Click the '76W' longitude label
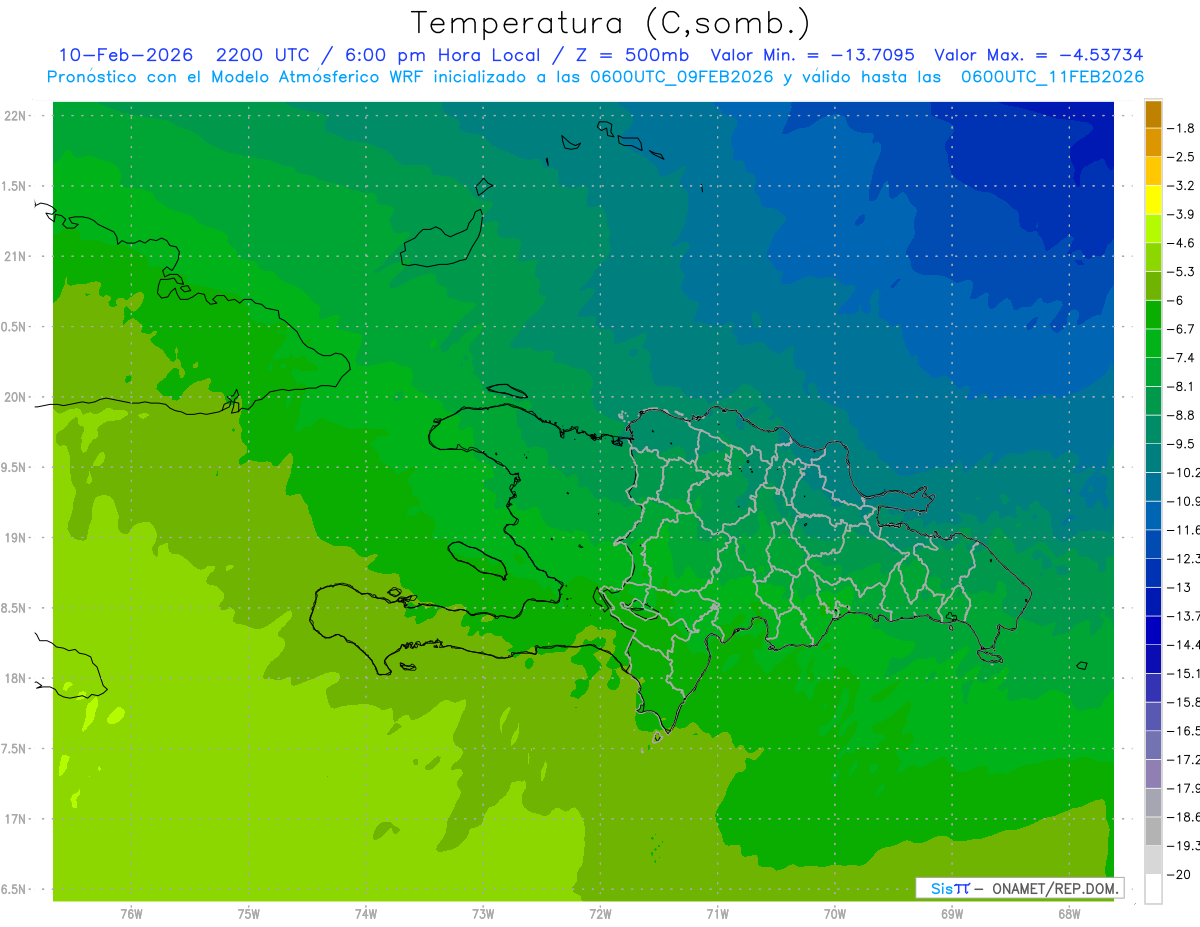This screenshot has width=1200, height=927. (131, 914)
